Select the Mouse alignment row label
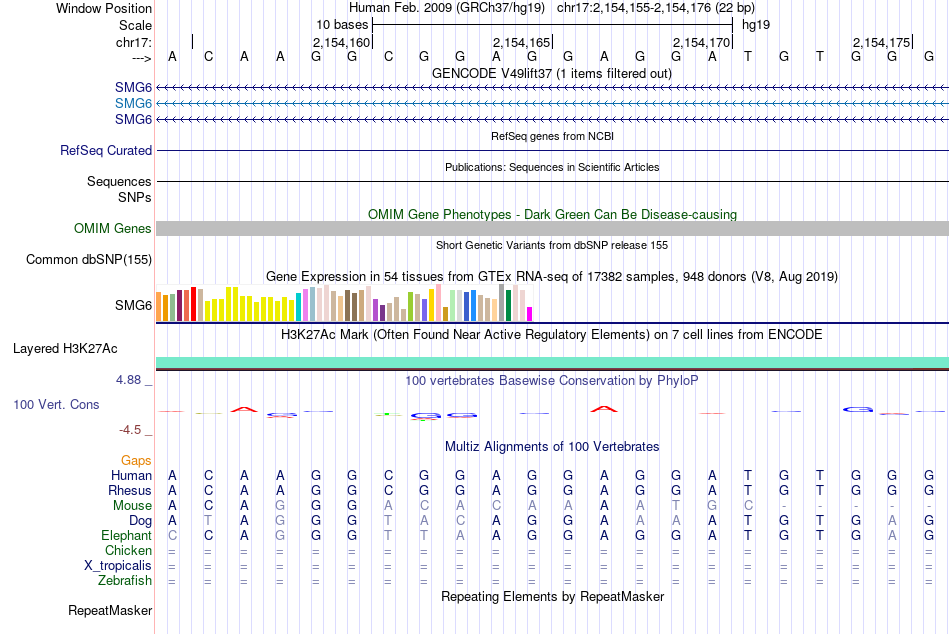Image resolution: width=950 pixels, height=634 pixels. tap(132, 506)
